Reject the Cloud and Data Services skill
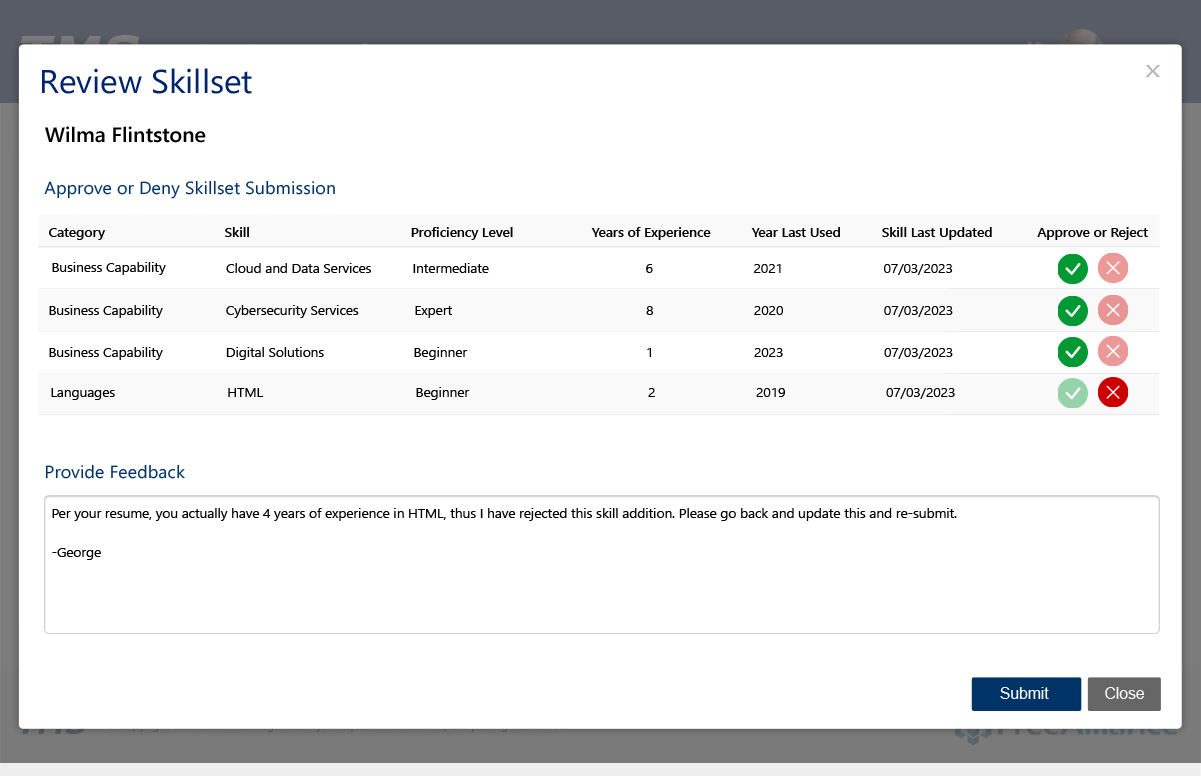 tap(1112, 269)
